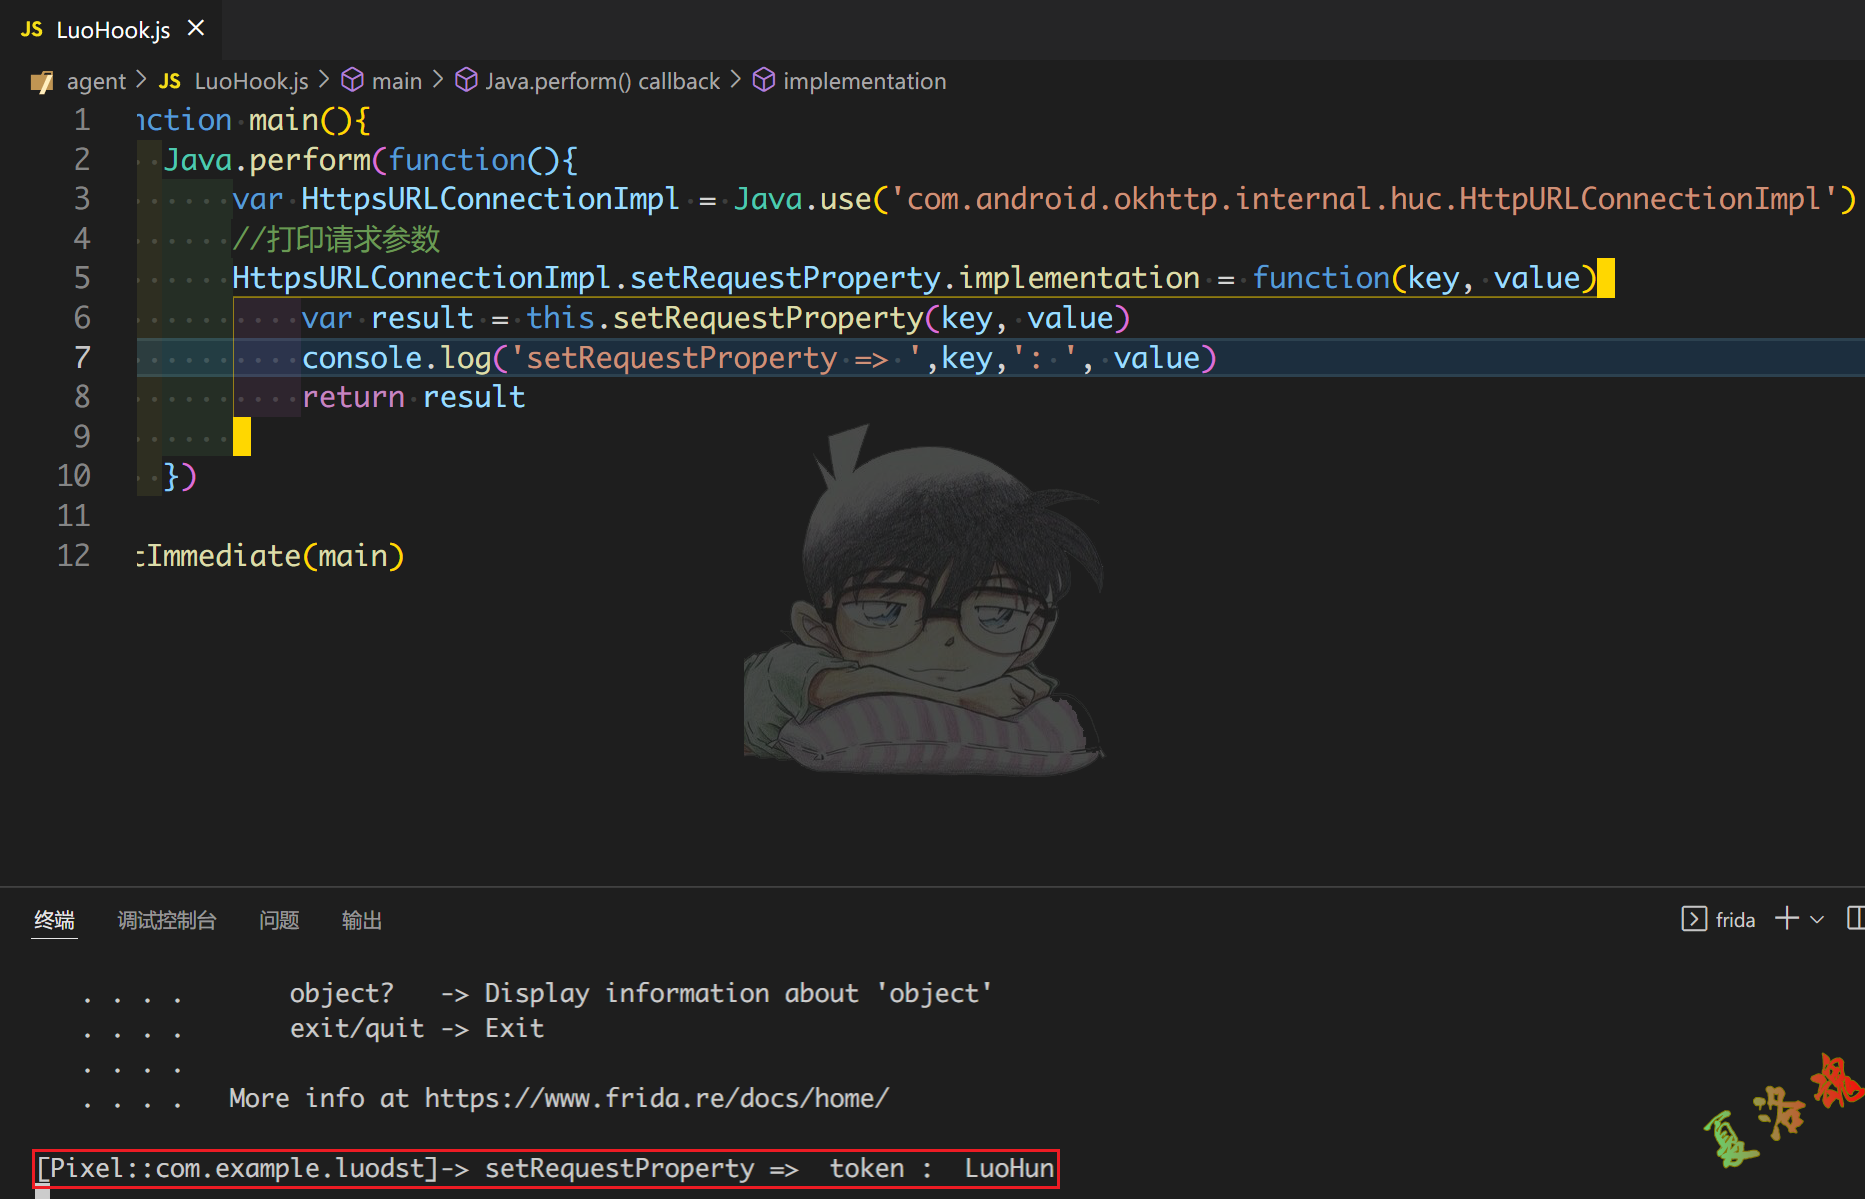Open a new terminal with the plus icon
This screenshot has width=1865, height=1199.
pyautogui.click(x=1787, y=918)
